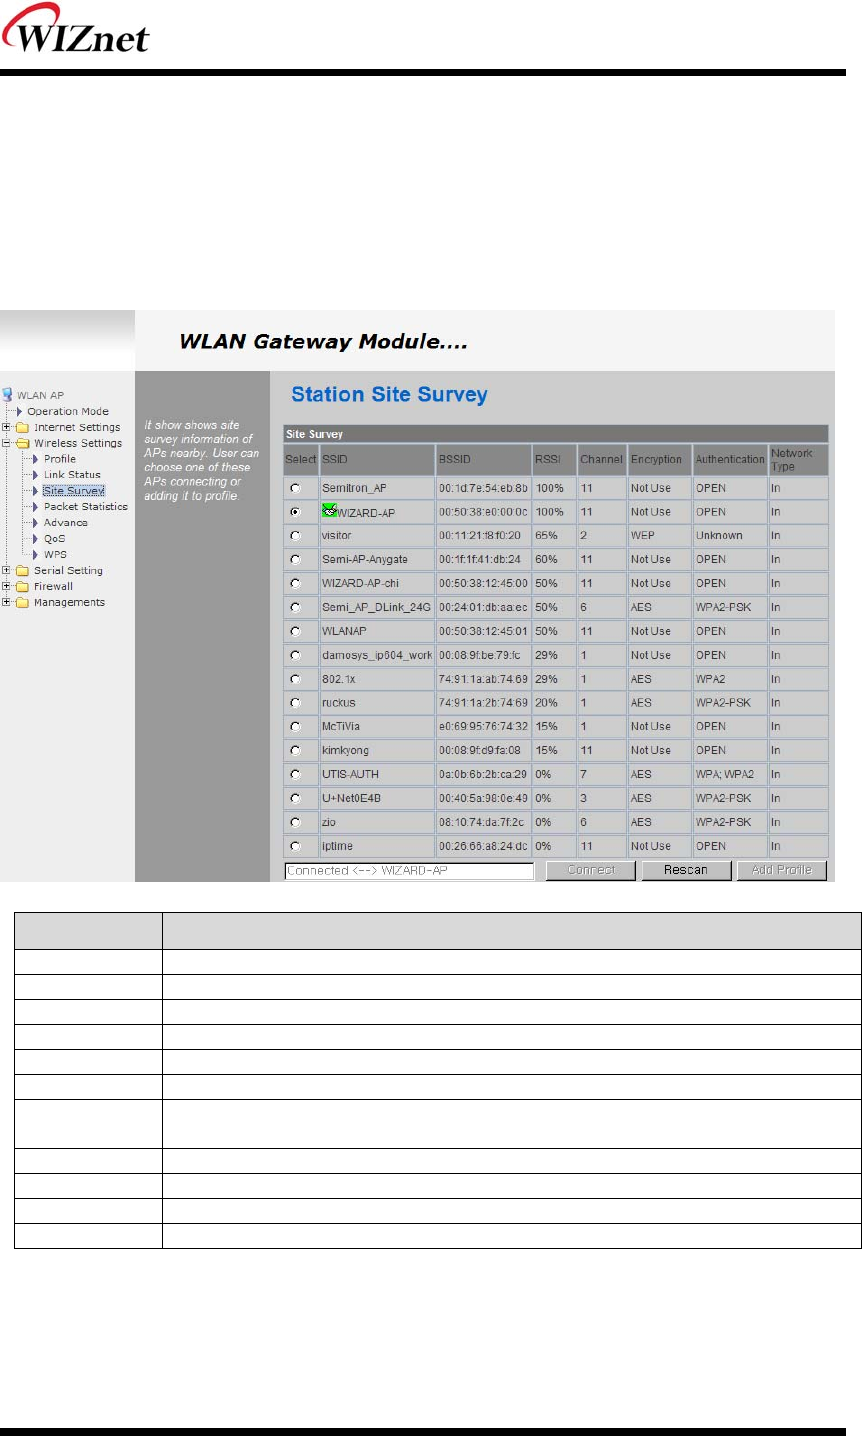Click the 65% RSSI cell
862x1436 pixels.
click(x=554, y=535)
